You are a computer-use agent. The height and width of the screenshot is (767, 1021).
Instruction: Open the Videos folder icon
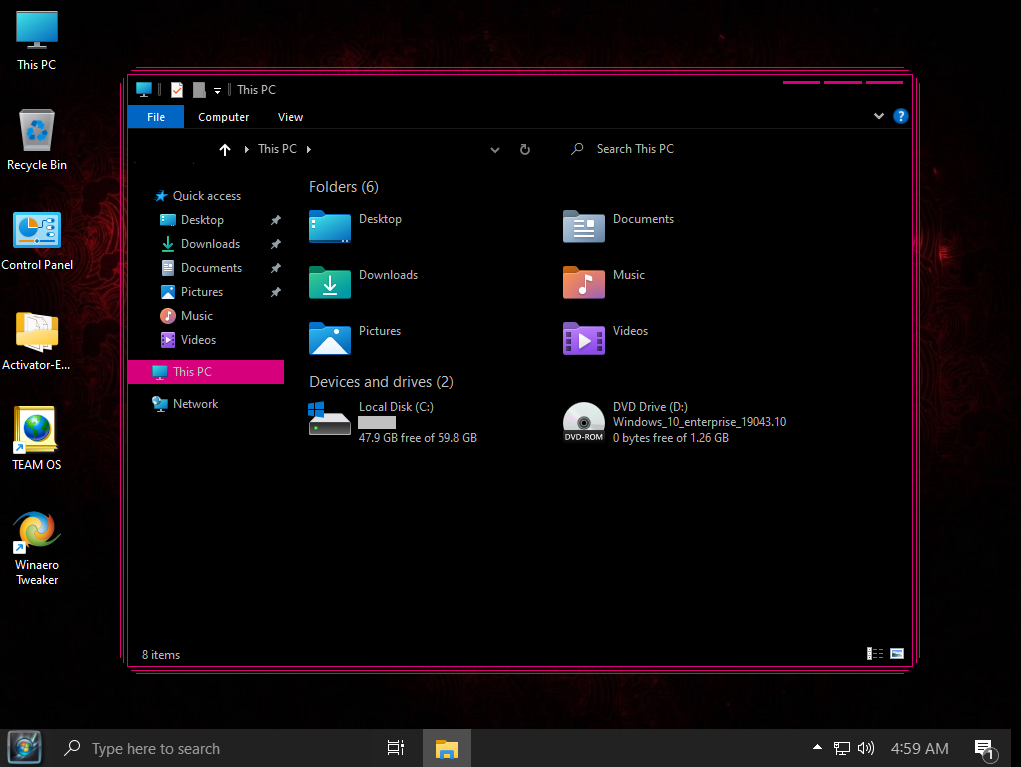click(x=584, y=339)
